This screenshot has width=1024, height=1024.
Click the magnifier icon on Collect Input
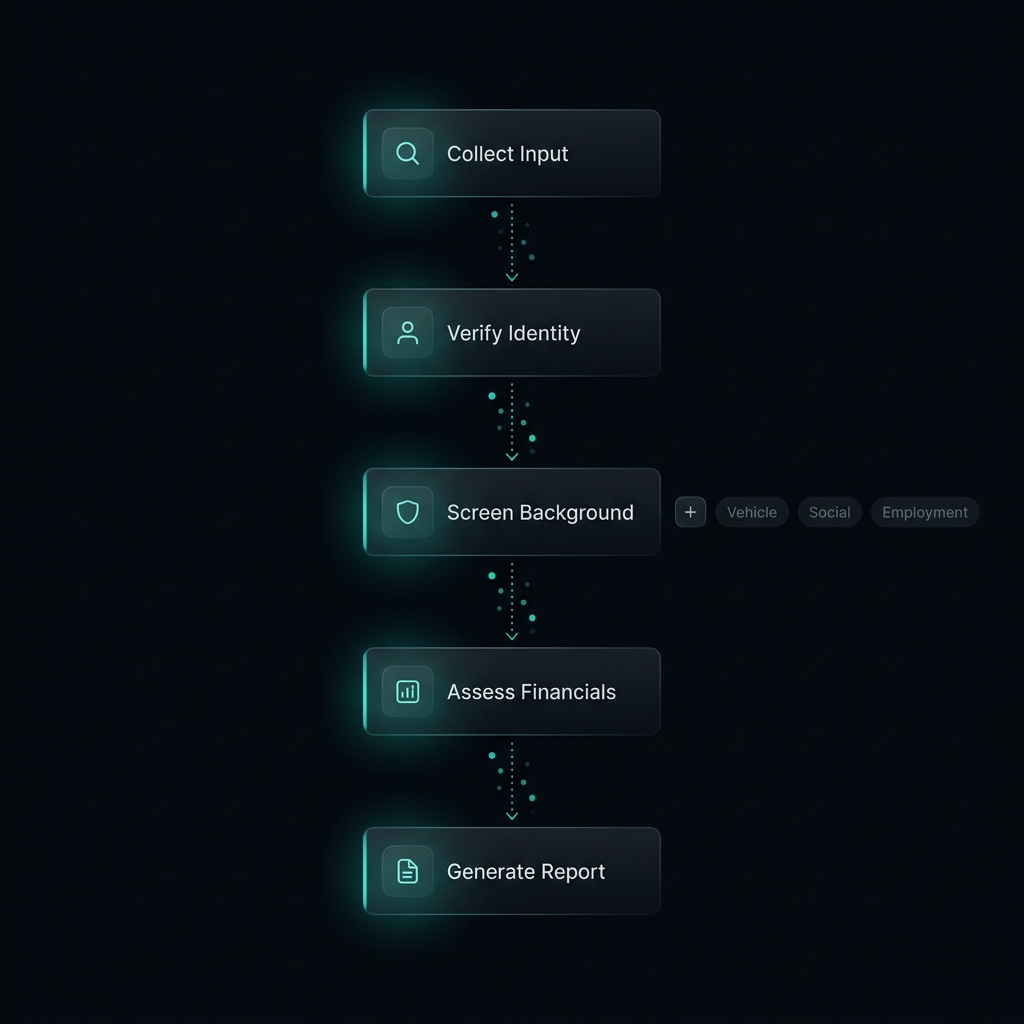pyautogui.click(x=408, y=153)
